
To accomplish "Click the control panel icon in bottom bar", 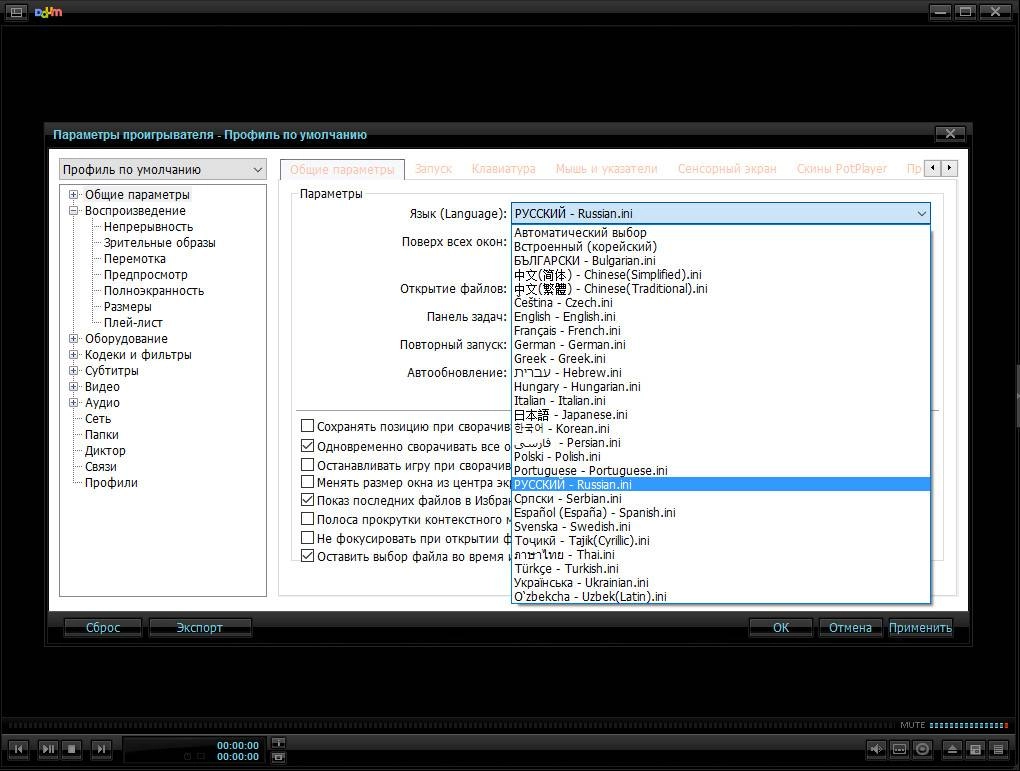I will (975, 749).
